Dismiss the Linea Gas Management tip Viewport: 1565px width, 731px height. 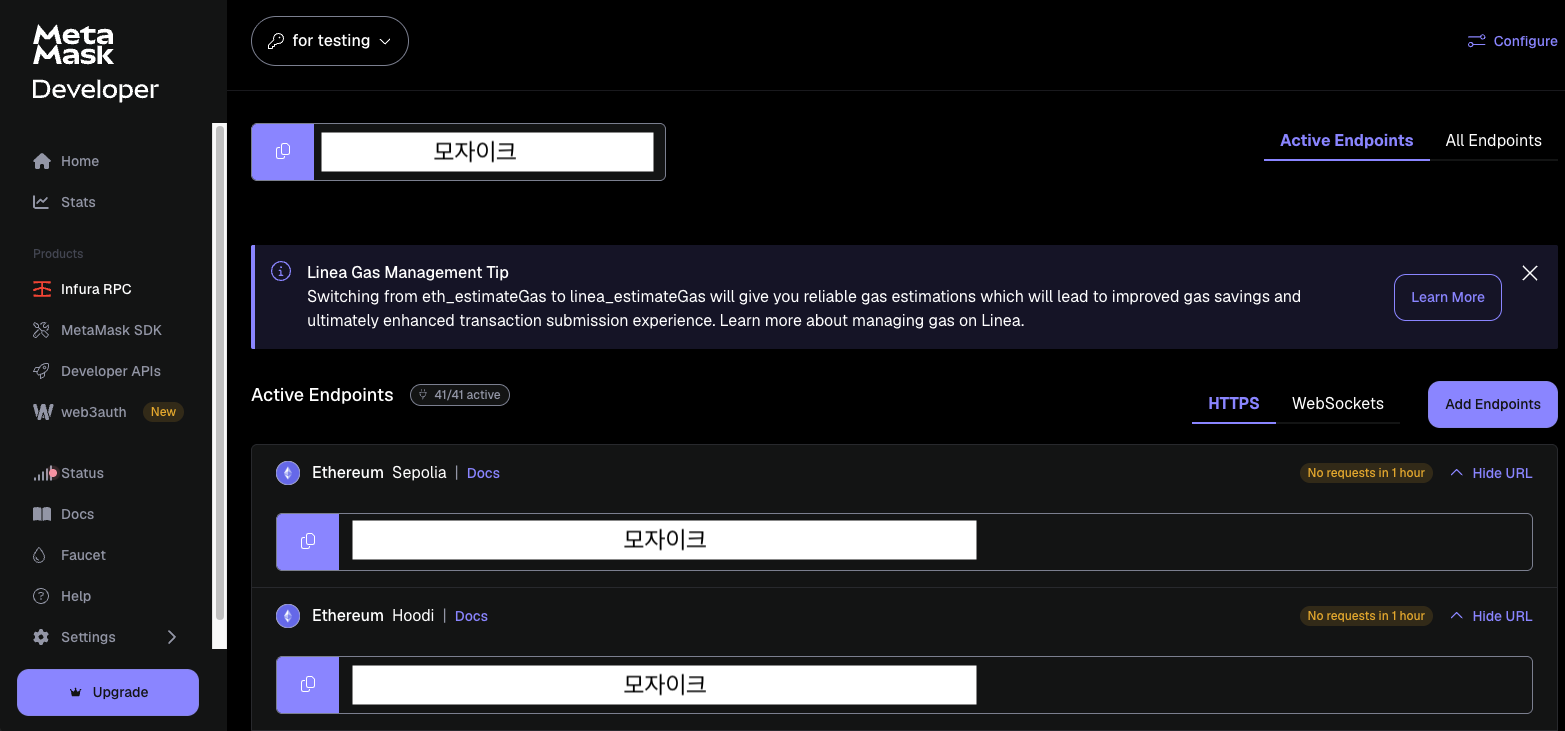(1529, 273)
